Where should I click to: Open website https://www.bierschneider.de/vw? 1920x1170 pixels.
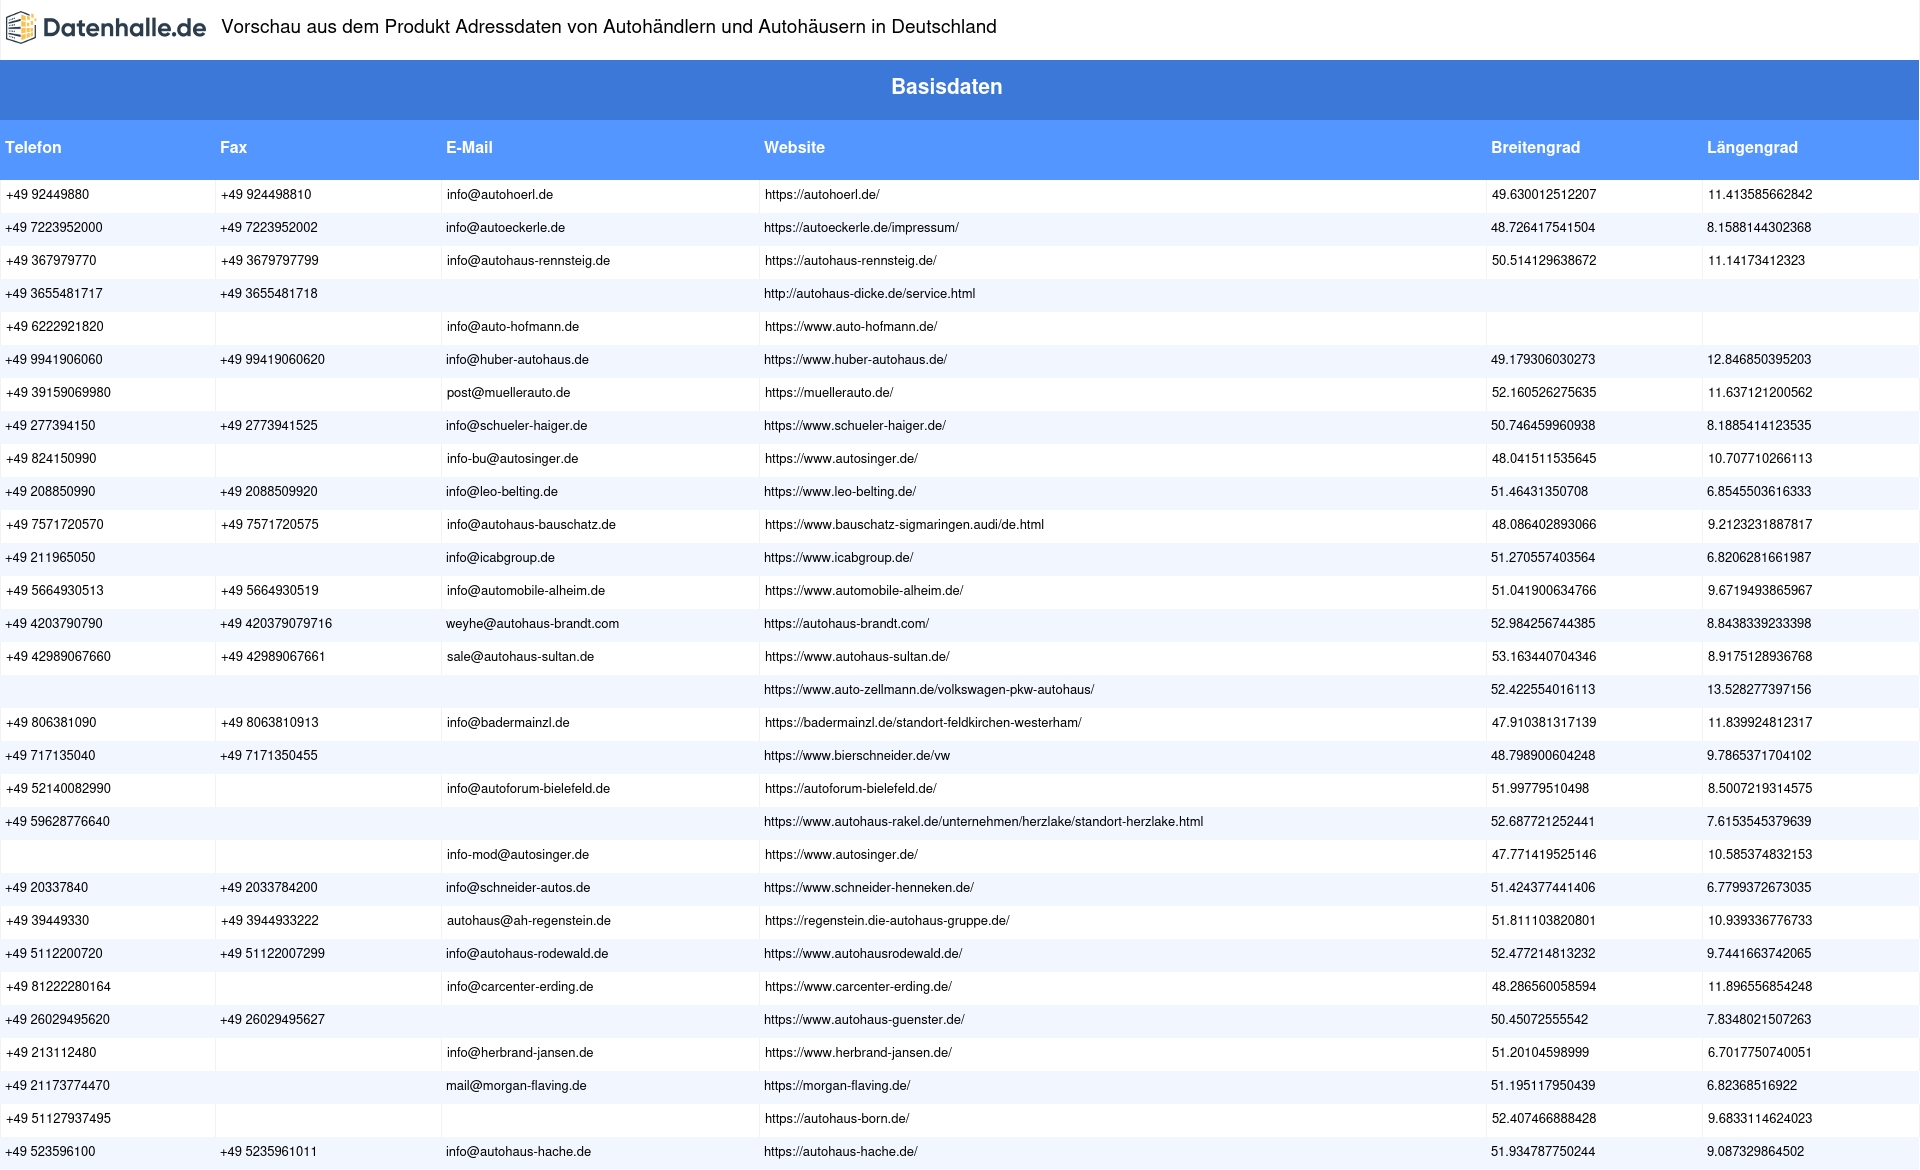(x=857, y=756)
